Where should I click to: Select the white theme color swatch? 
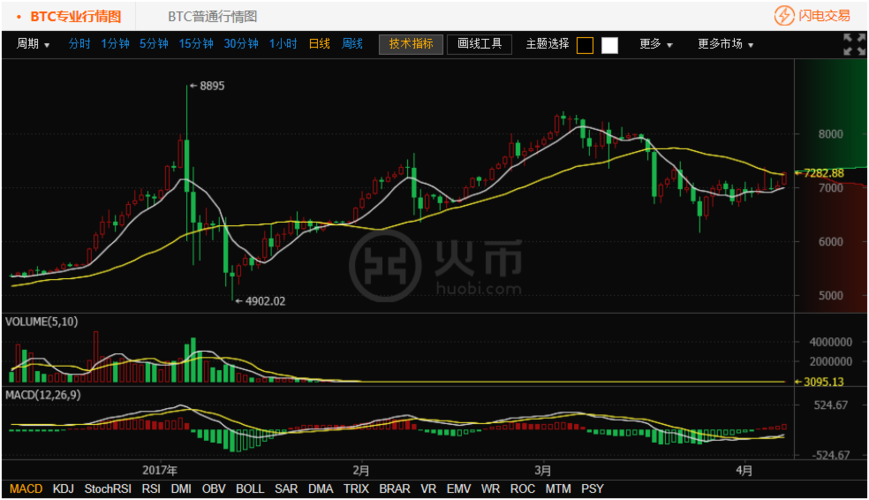tap(609, 45)
